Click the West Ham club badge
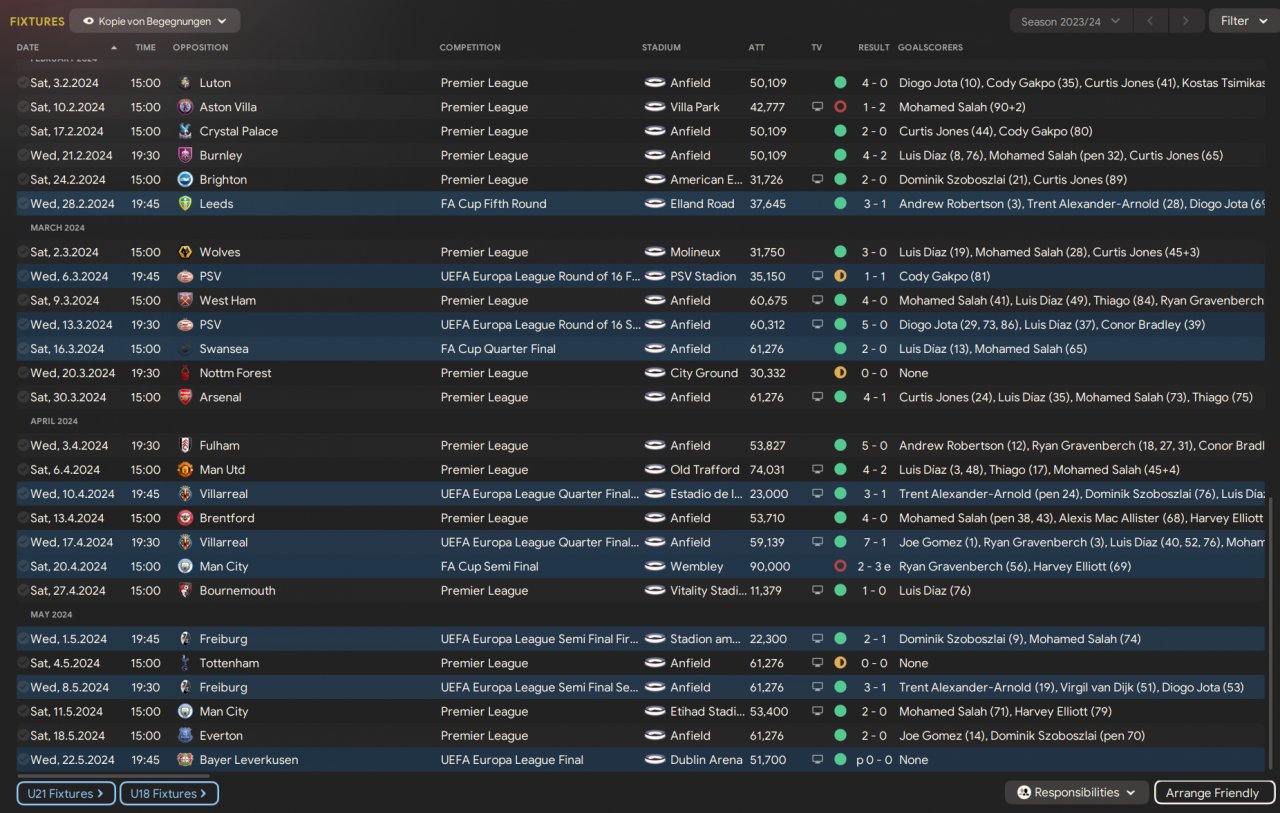 [184, 300]
